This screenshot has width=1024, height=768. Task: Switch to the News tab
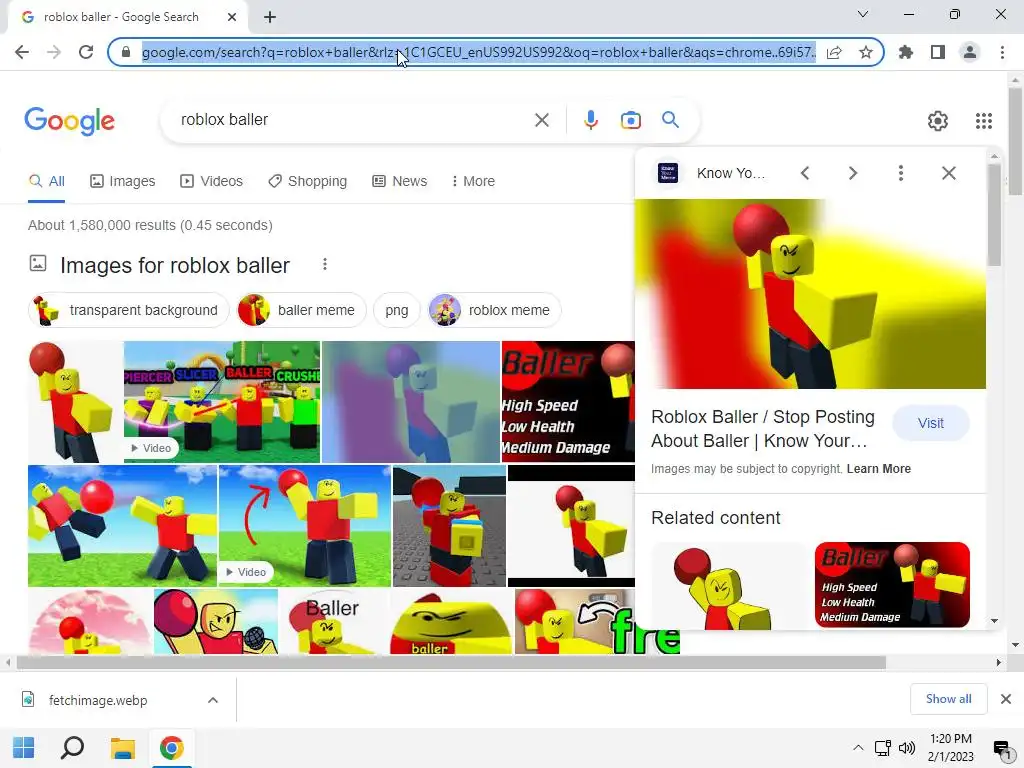pyautogui.click(x=400, y=181)
